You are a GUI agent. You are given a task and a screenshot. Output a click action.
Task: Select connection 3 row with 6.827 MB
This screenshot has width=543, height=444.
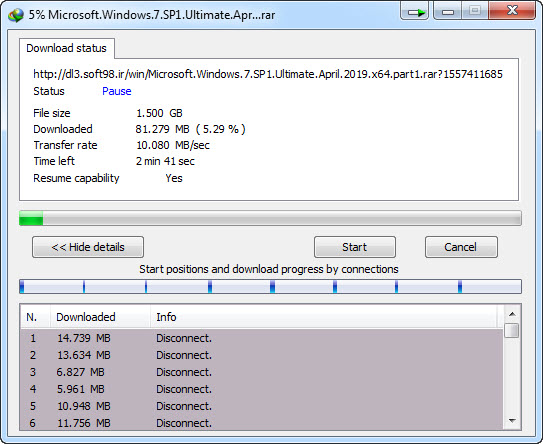[x=261, y=372]
